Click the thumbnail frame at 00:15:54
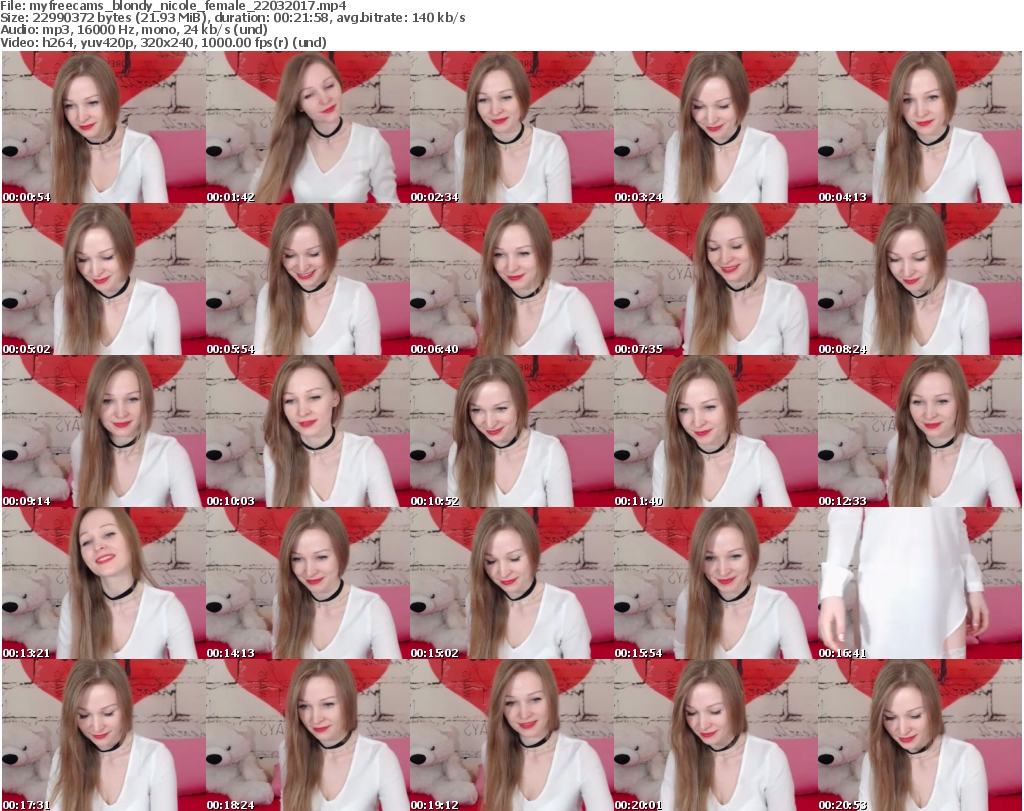 715,583
